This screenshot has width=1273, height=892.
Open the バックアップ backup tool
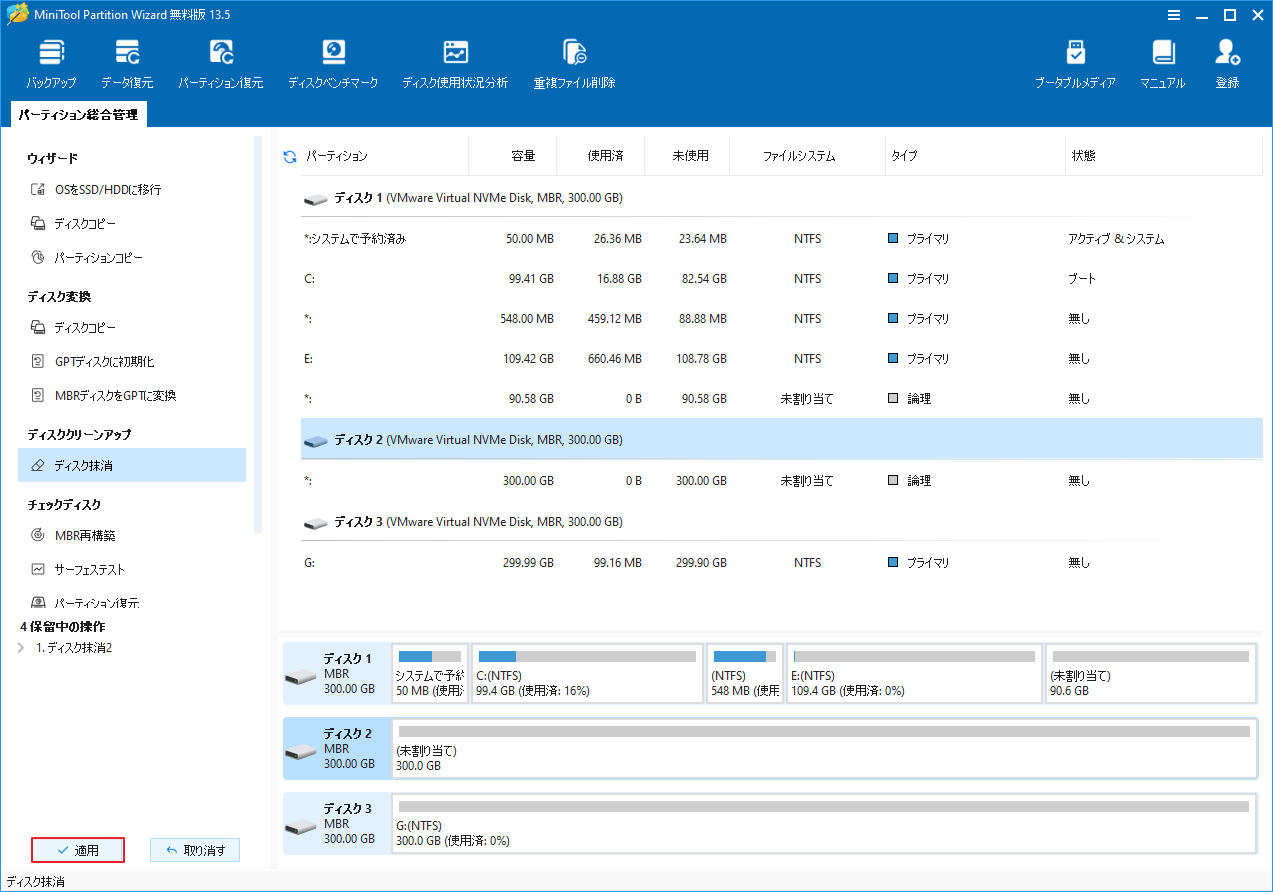(x=51, y=64)
